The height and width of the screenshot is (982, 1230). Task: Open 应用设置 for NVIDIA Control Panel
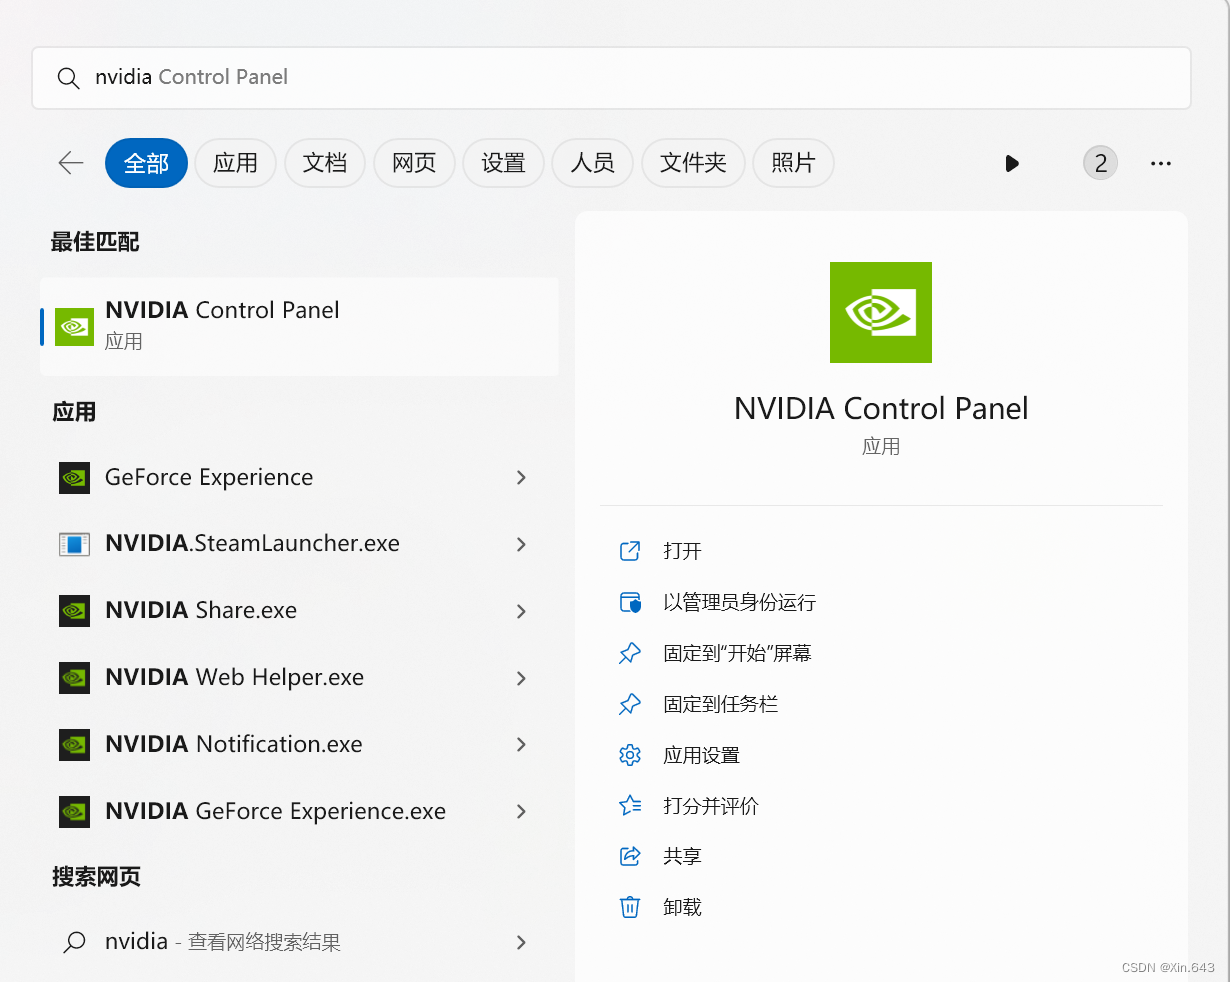coord(701,755)
